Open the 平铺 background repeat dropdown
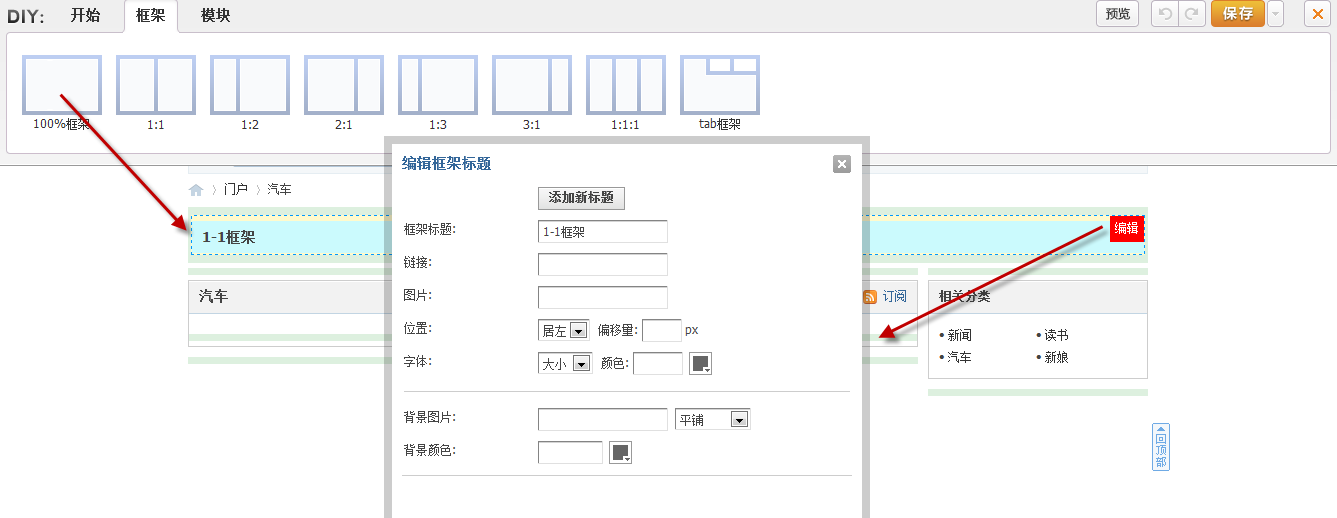Viewport: 1337px width, 518px height. (712, 420)
